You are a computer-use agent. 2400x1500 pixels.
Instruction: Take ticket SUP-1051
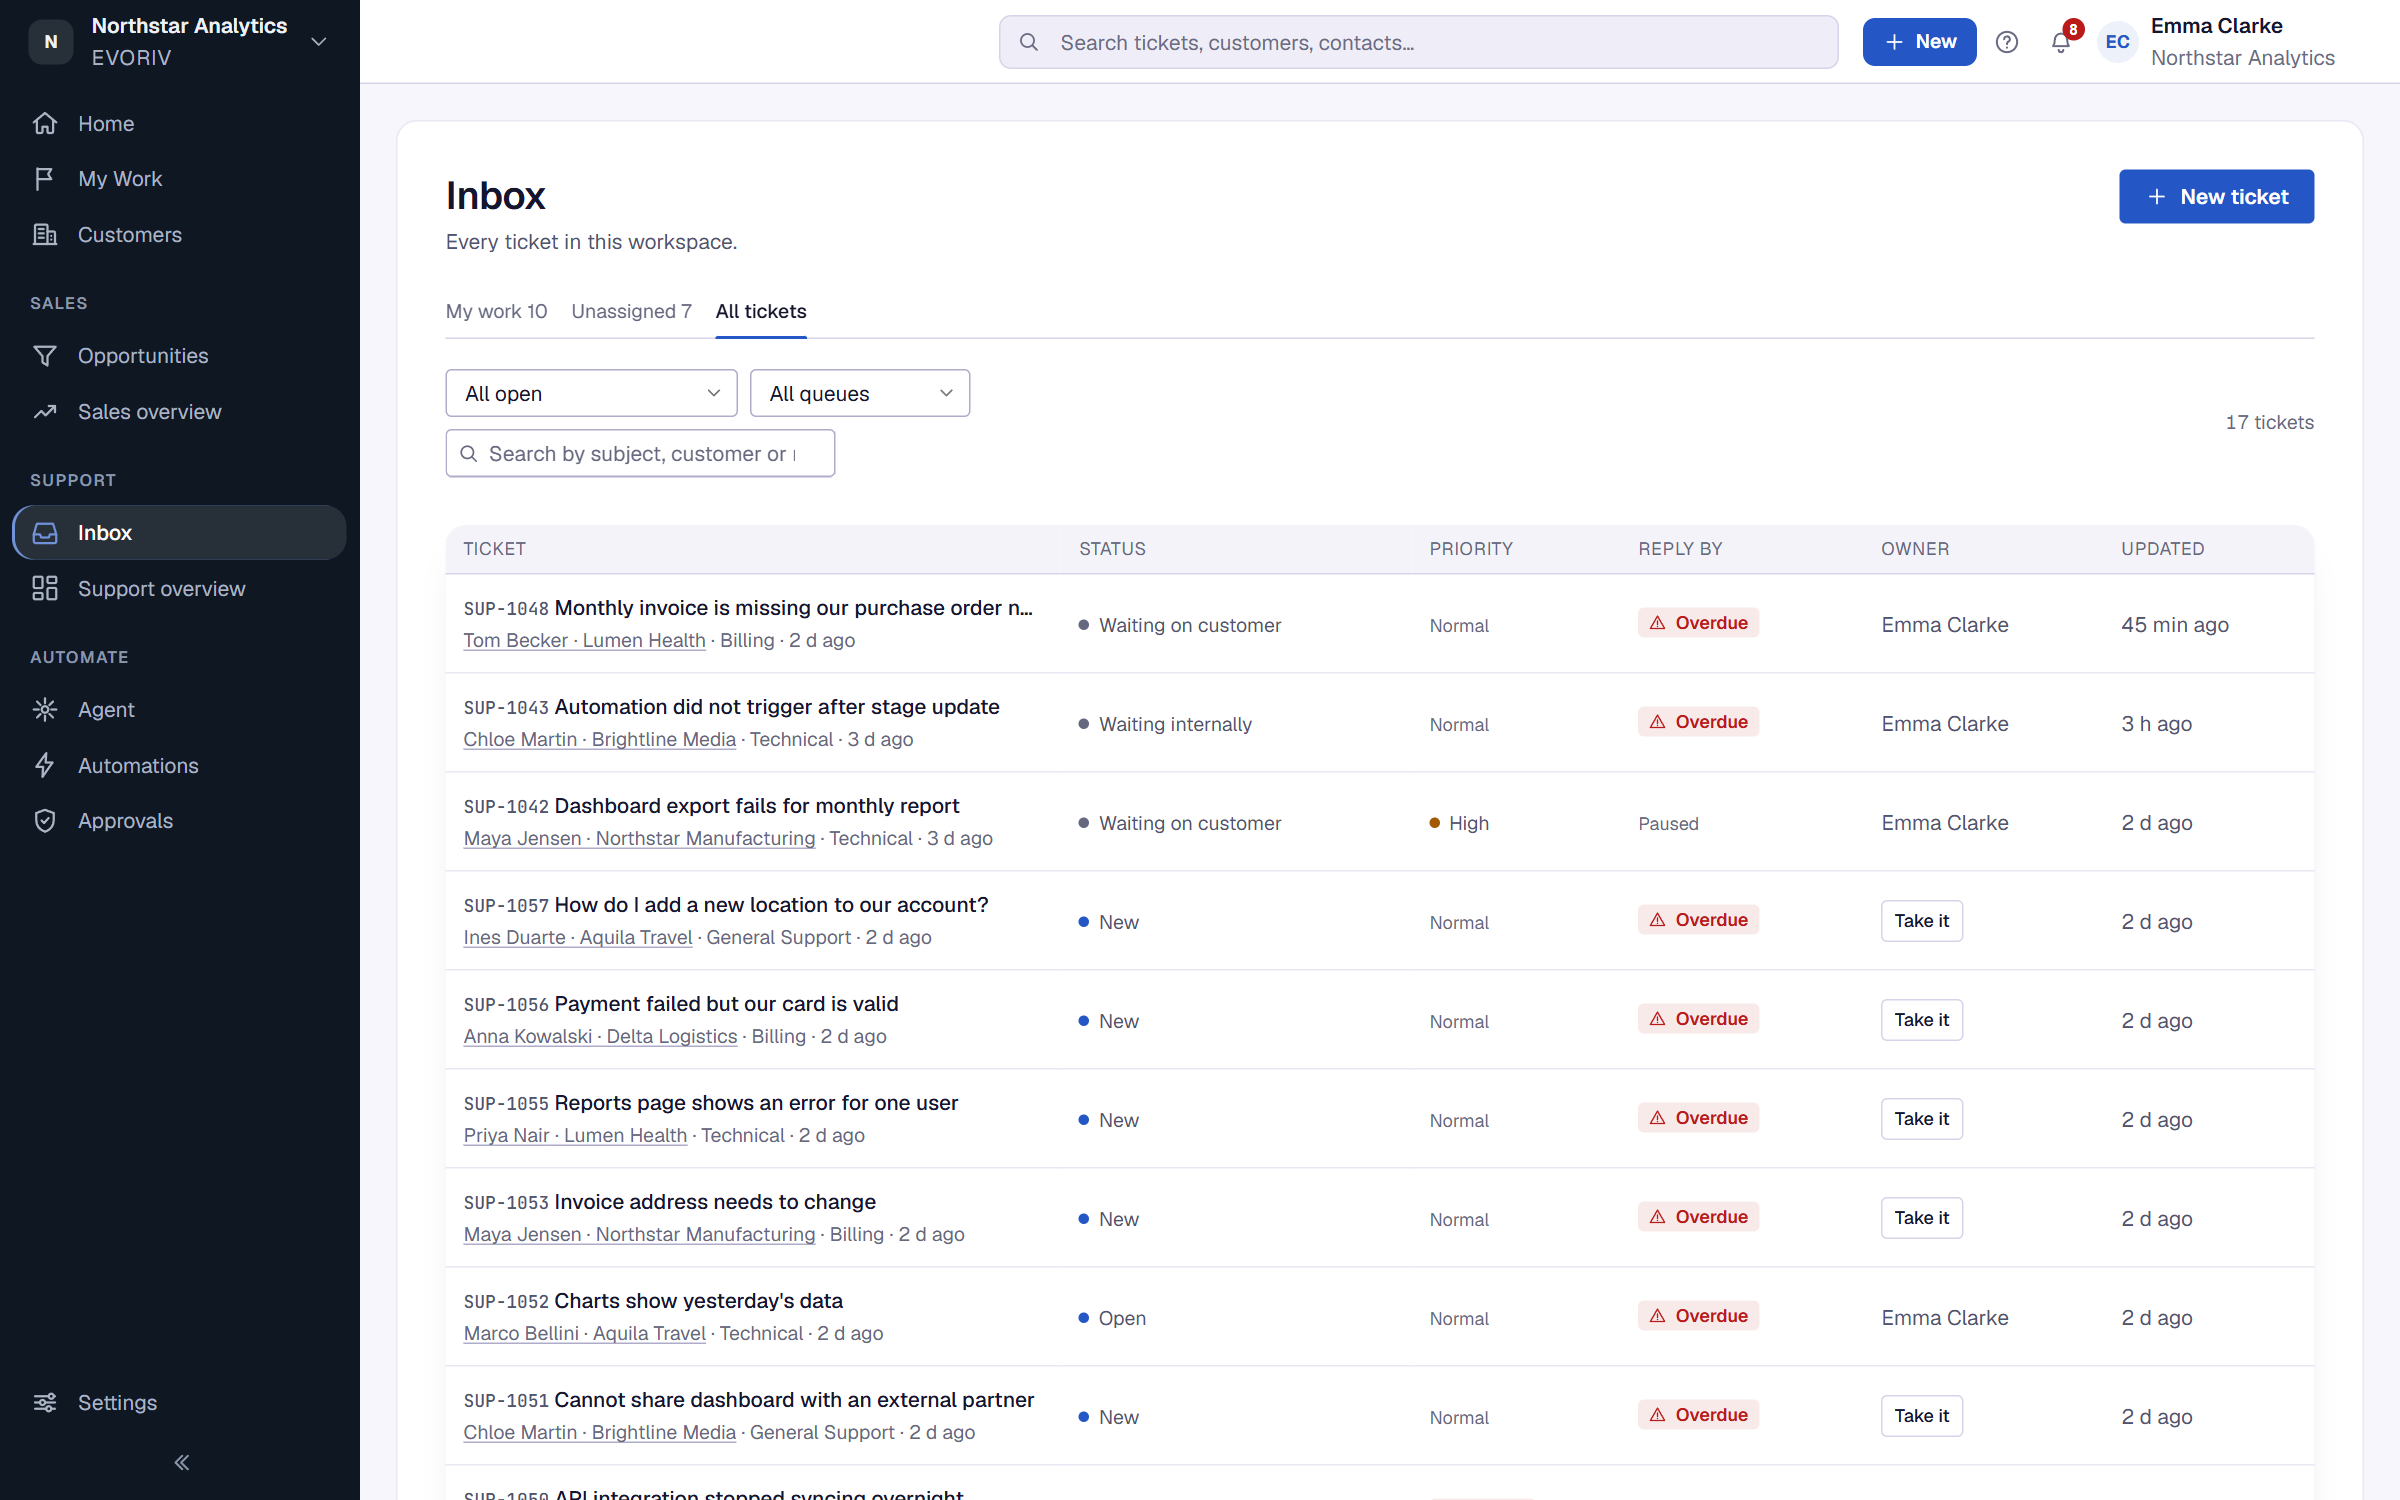(x=1921, y=1416)
